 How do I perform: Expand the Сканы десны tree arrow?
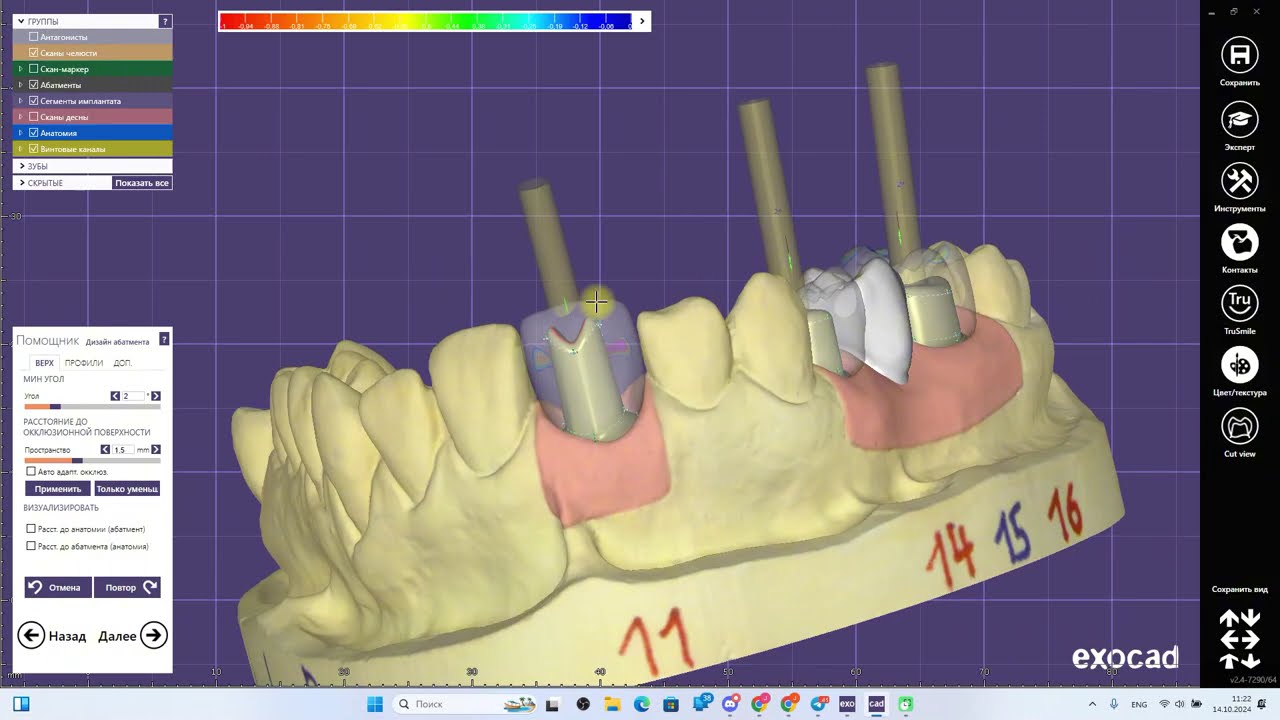[20, 117]
